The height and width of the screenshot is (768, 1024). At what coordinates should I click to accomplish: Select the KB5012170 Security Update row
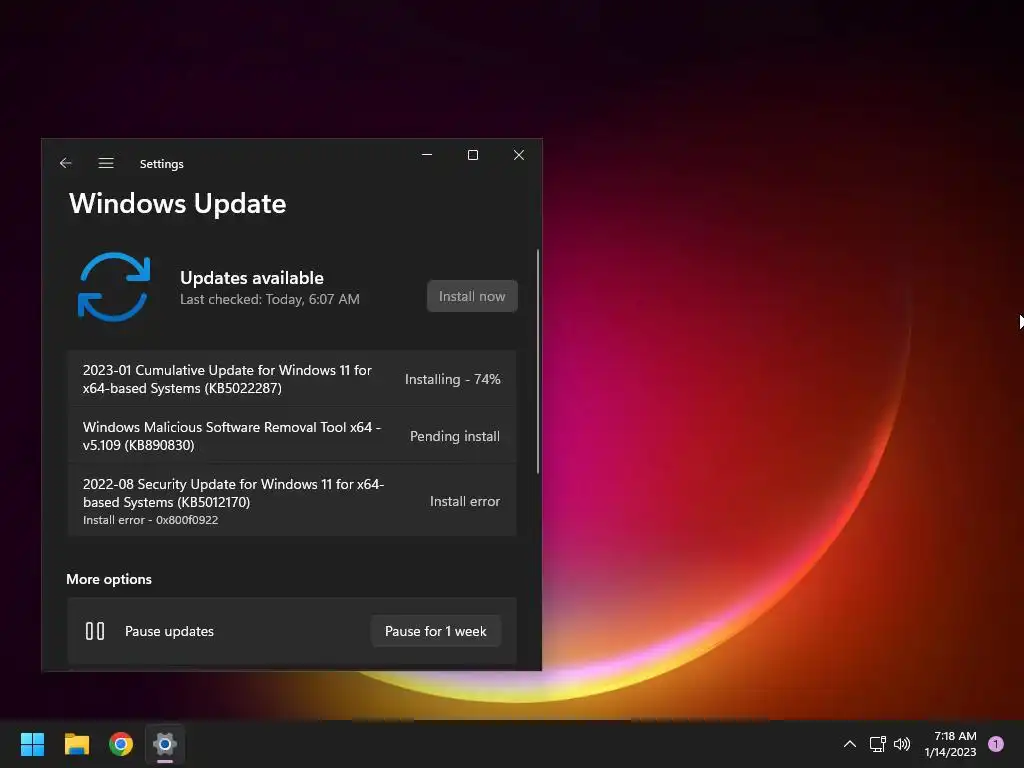(x=292, y=501)
